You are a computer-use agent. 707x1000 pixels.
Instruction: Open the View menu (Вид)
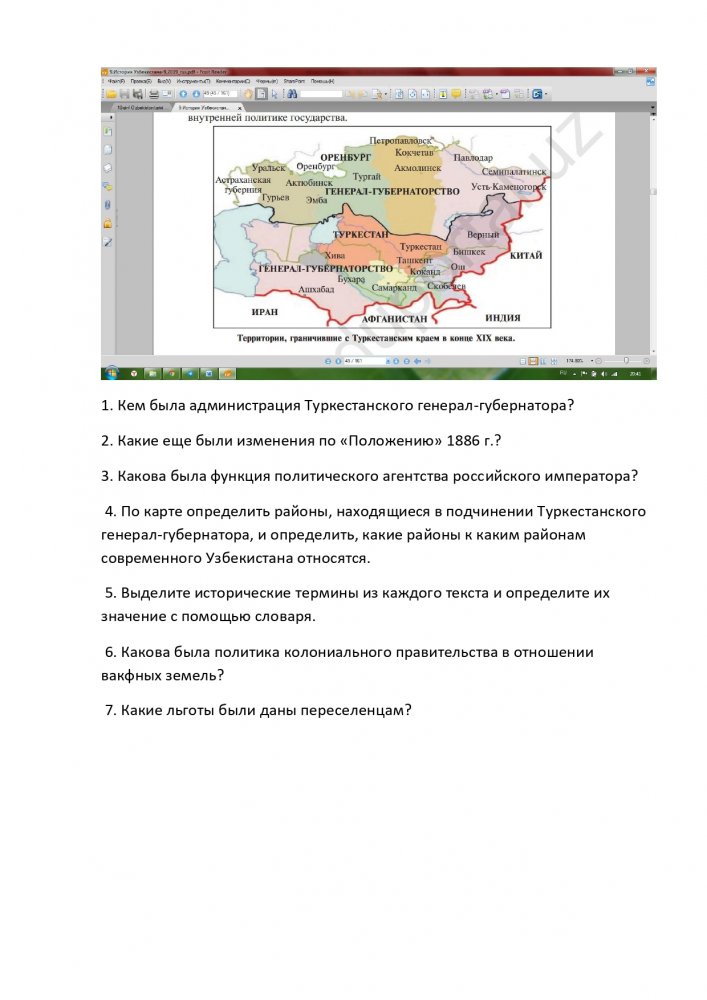[164, 82]
